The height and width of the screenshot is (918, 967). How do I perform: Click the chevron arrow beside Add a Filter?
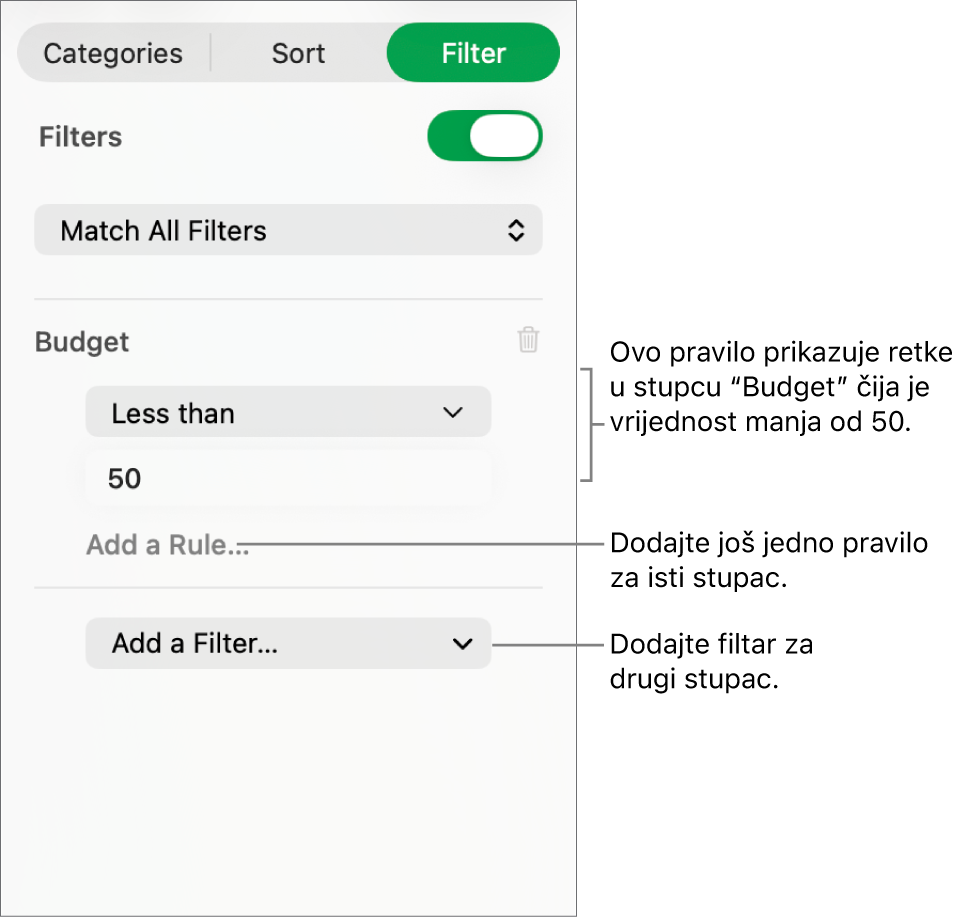pos(462,644)
